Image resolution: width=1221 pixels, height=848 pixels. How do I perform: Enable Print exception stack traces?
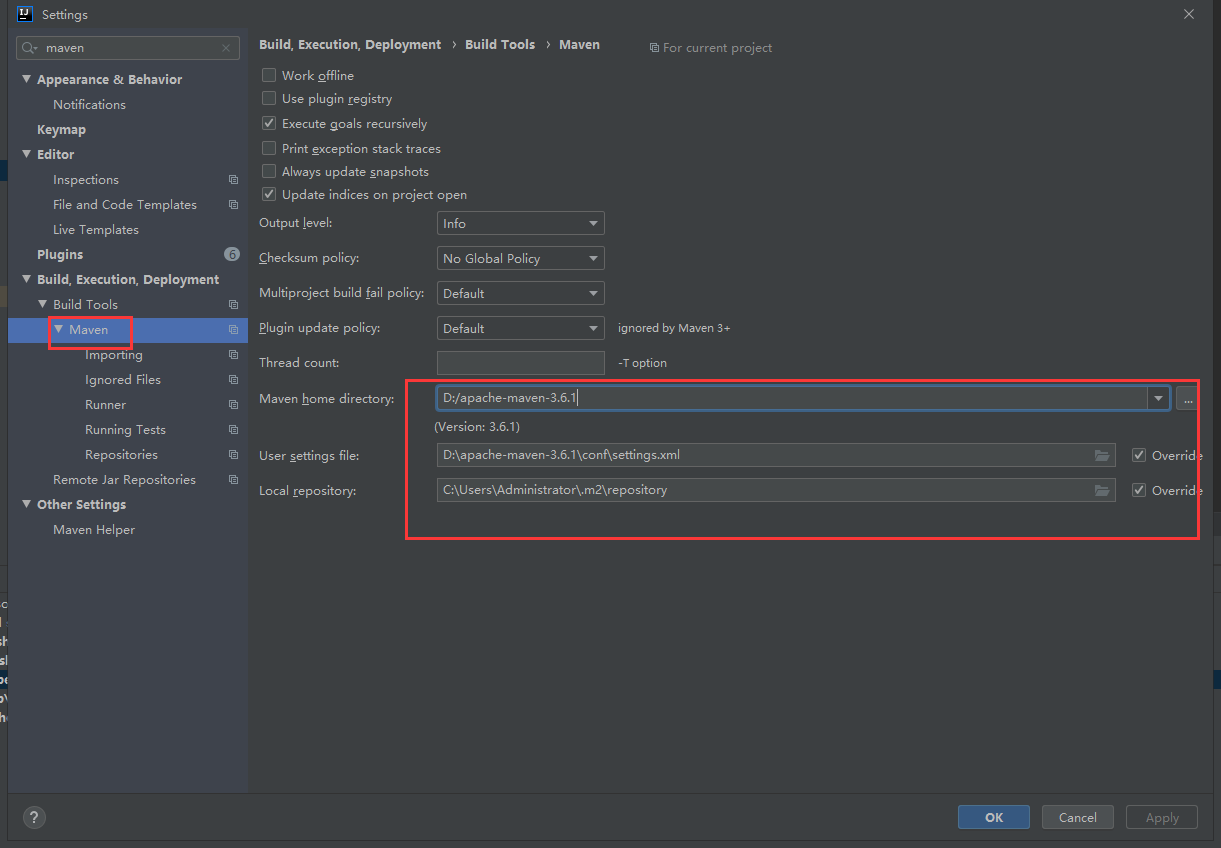point(269,148)
